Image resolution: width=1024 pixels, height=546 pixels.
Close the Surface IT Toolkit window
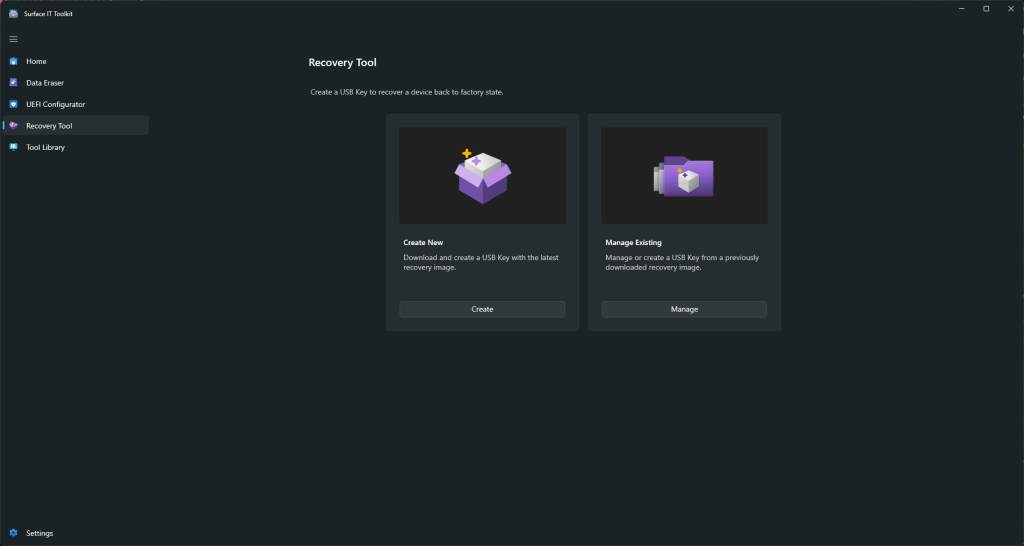click(1011, 8)
